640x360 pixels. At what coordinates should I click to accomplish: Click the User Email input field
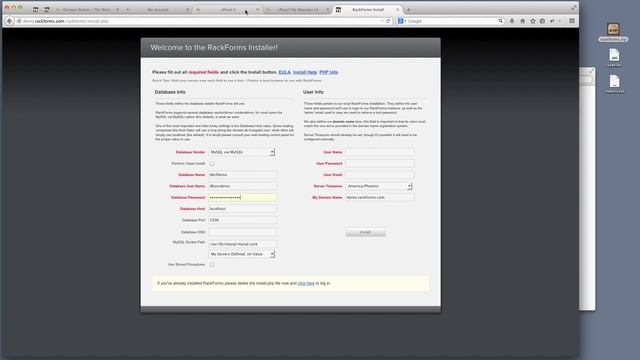(x=380, y=175)
